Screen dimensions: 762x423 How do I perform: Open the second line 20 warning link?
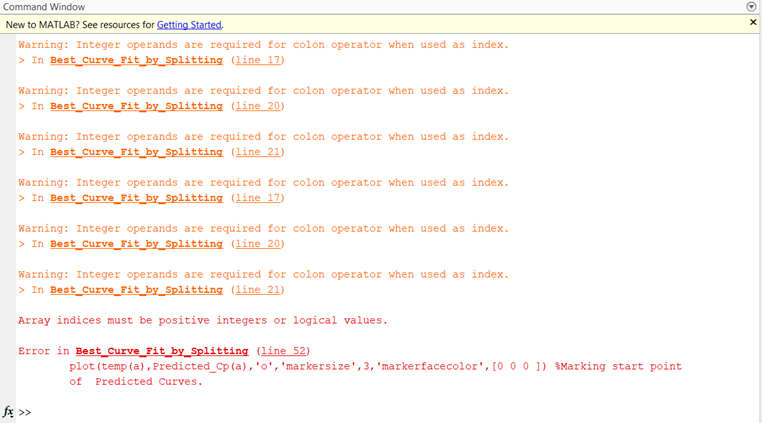tap(258, 244)
